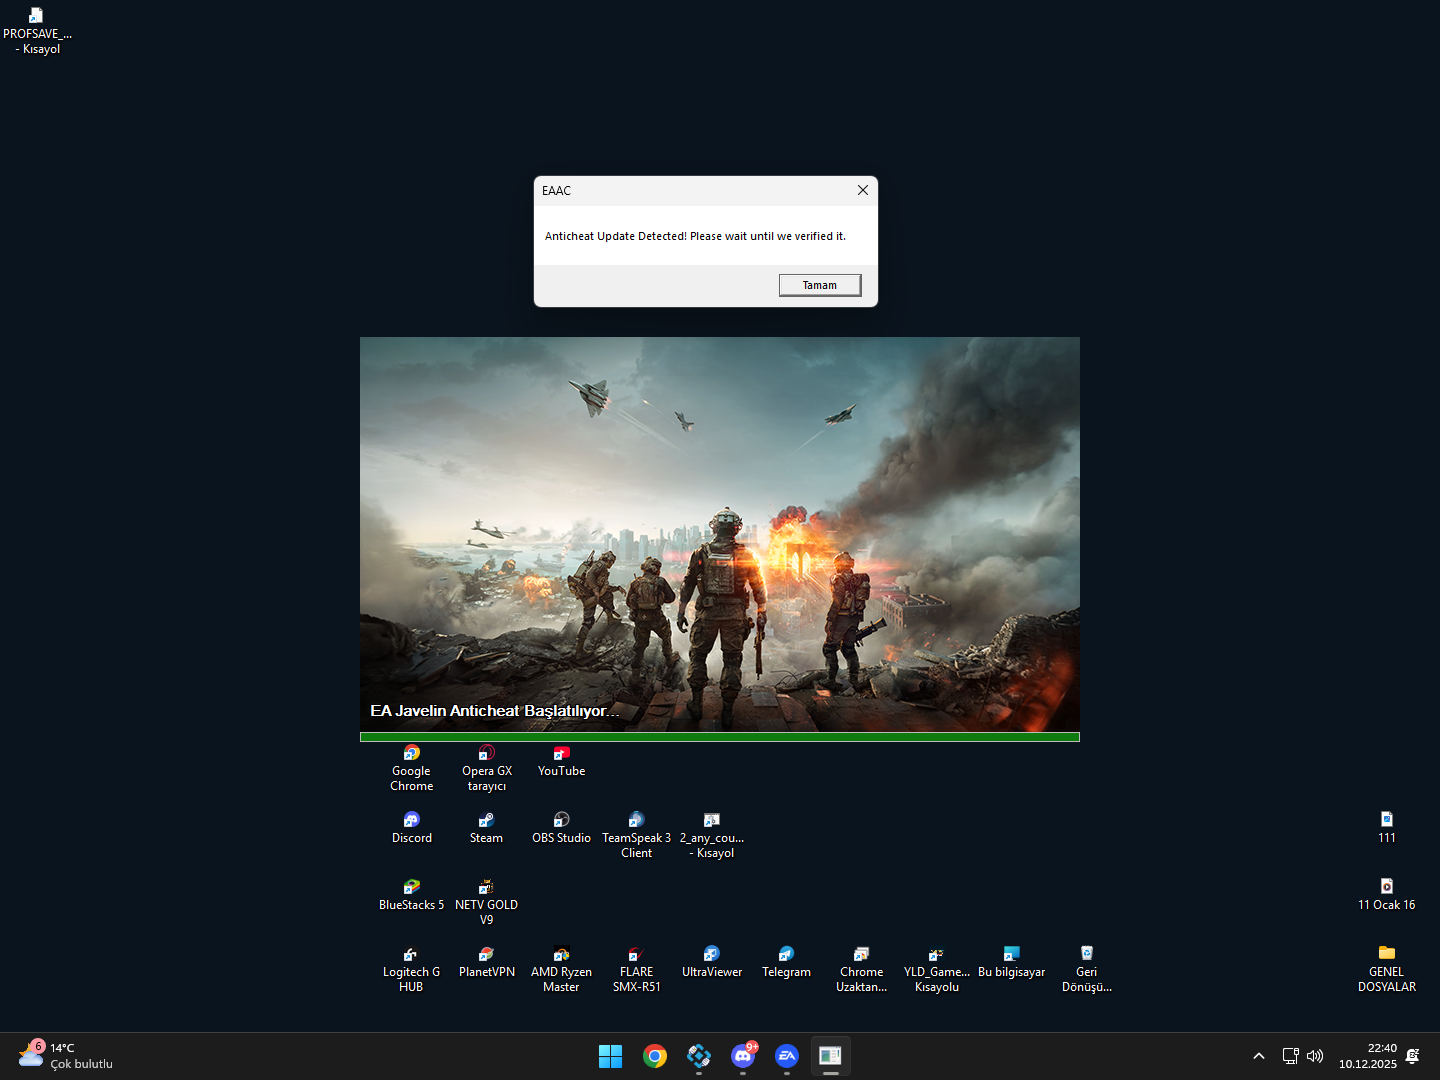Select the Discord desktop shortcut
The width and height of the screenshot is (1440, 1080).
tap(411, 828)
